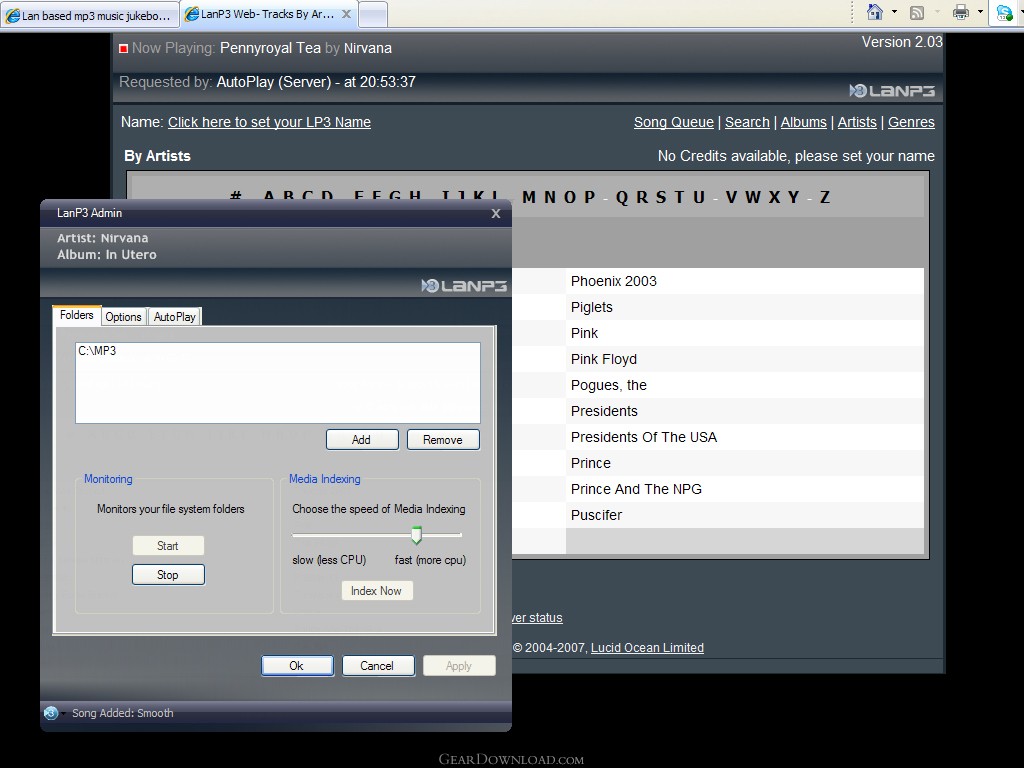Adjust the Media Indexing speed slider thumb
This screenshot has height=768, width=1024.
coord(416,535)
